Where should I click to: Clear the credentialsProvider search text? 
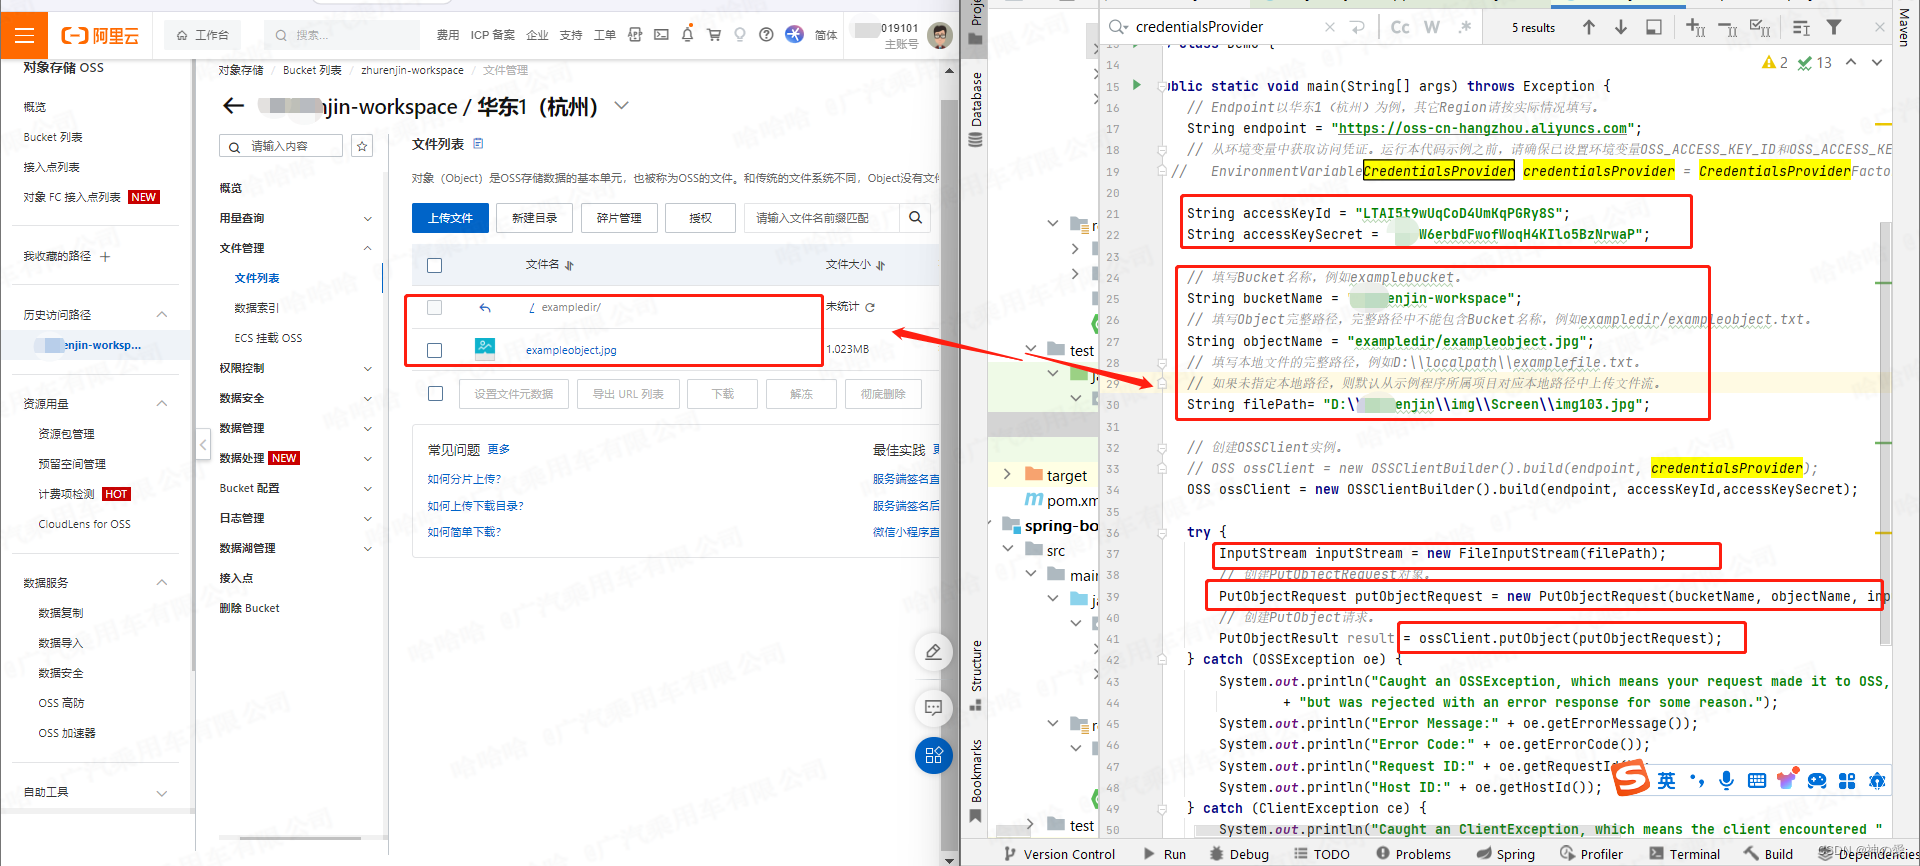1330,27
